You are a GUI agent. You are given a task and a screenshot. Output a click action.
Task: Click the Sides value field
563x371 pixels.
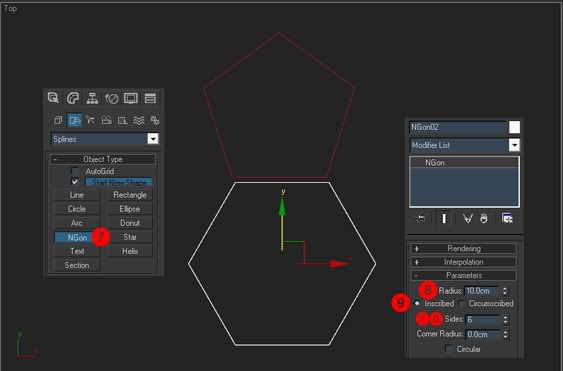pos(483,319)
